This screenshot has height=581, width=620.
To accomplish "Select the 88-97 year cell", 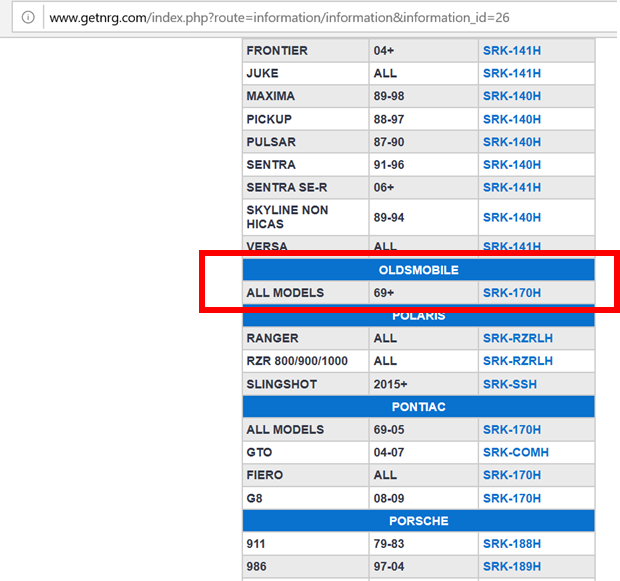I will [x=423, y=119].
